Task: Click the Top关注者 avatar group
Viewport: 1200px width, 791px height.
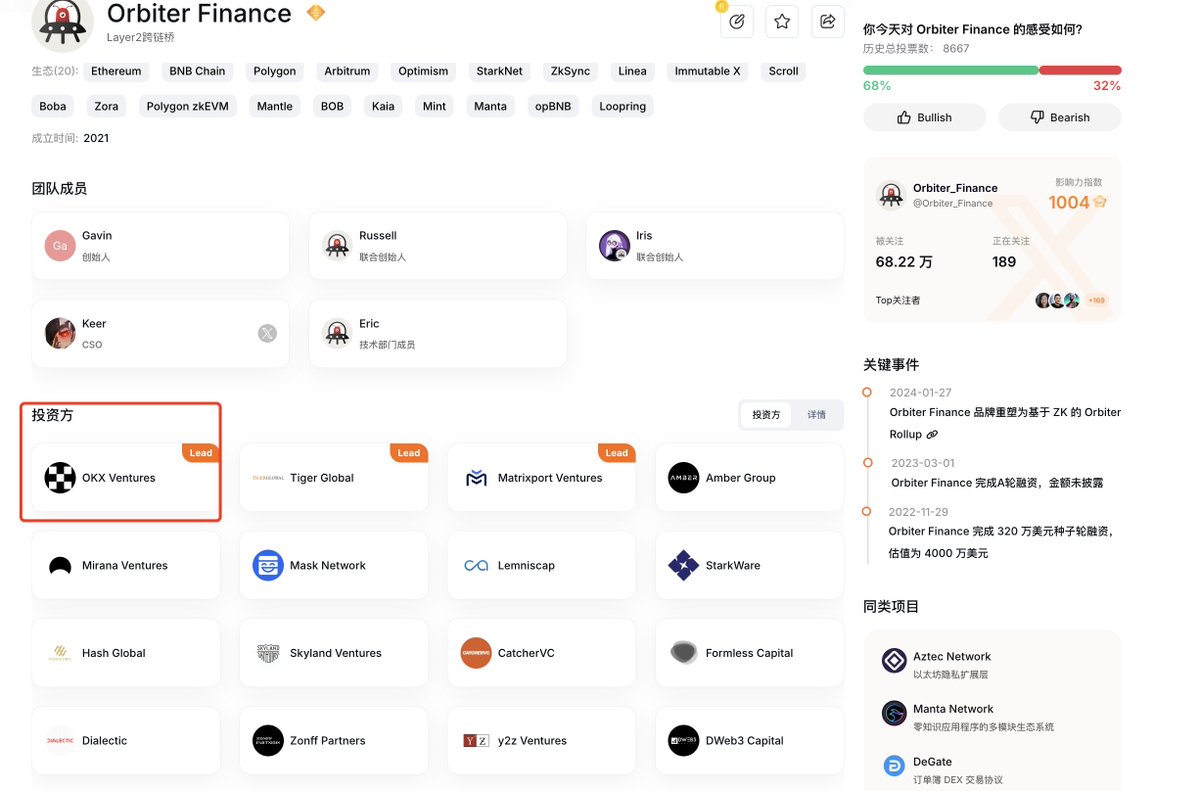Action: point(1058,300)
